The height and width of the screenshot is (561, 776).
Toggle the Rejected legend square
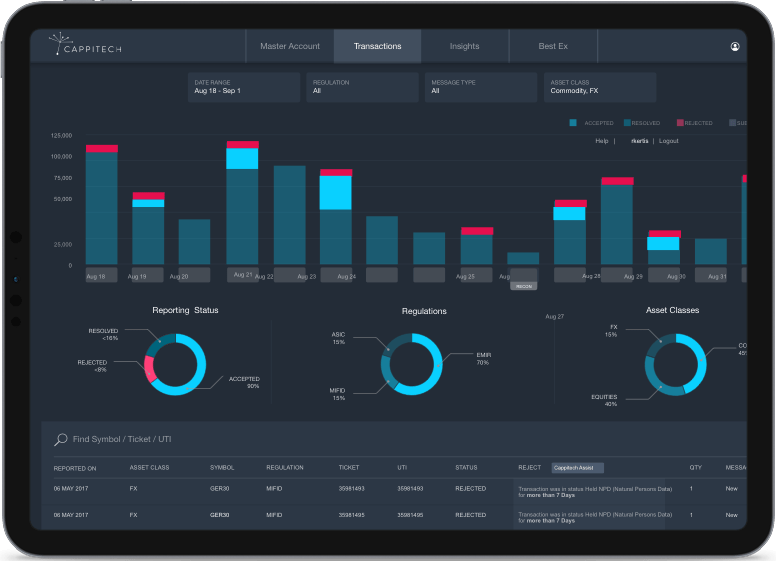tap(680, 123)
